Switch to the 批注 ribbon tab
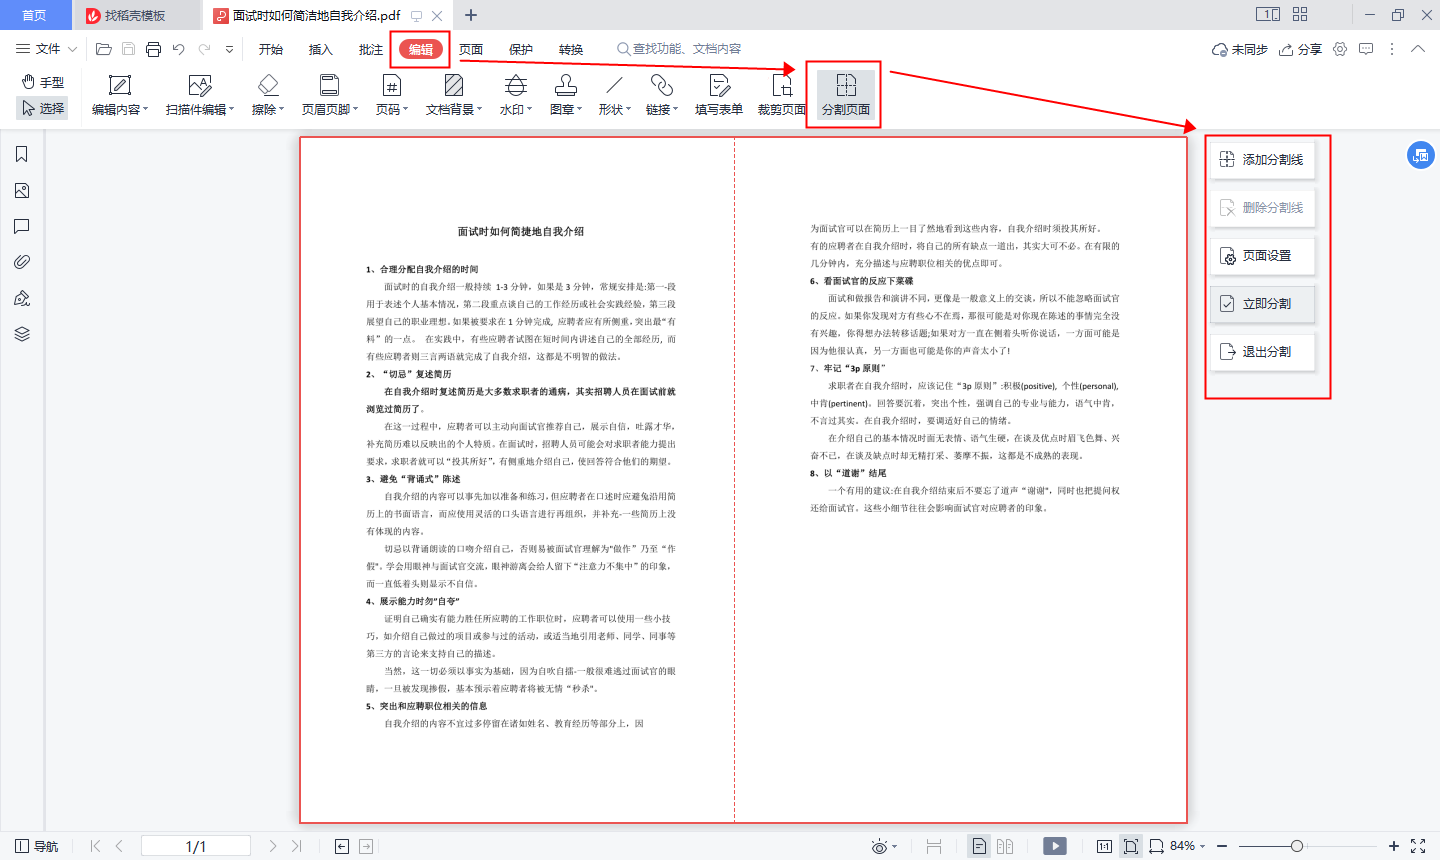 [x=369, y=48]
